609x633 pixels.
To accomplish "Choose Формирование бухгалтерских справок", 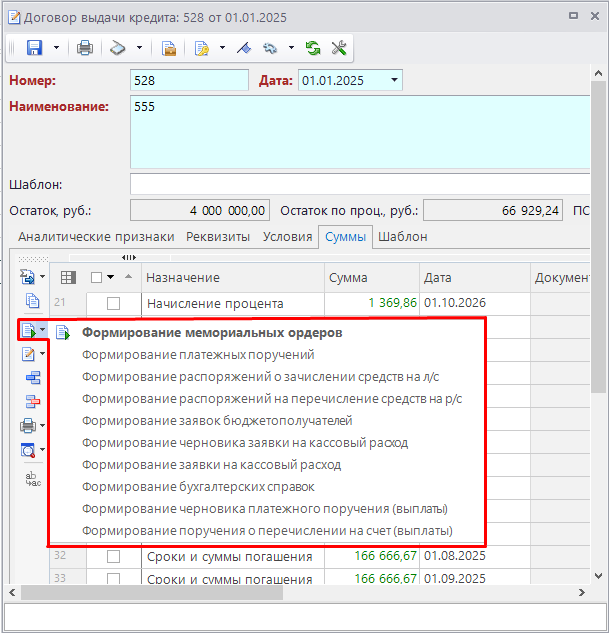I will (x=198, y=487).
